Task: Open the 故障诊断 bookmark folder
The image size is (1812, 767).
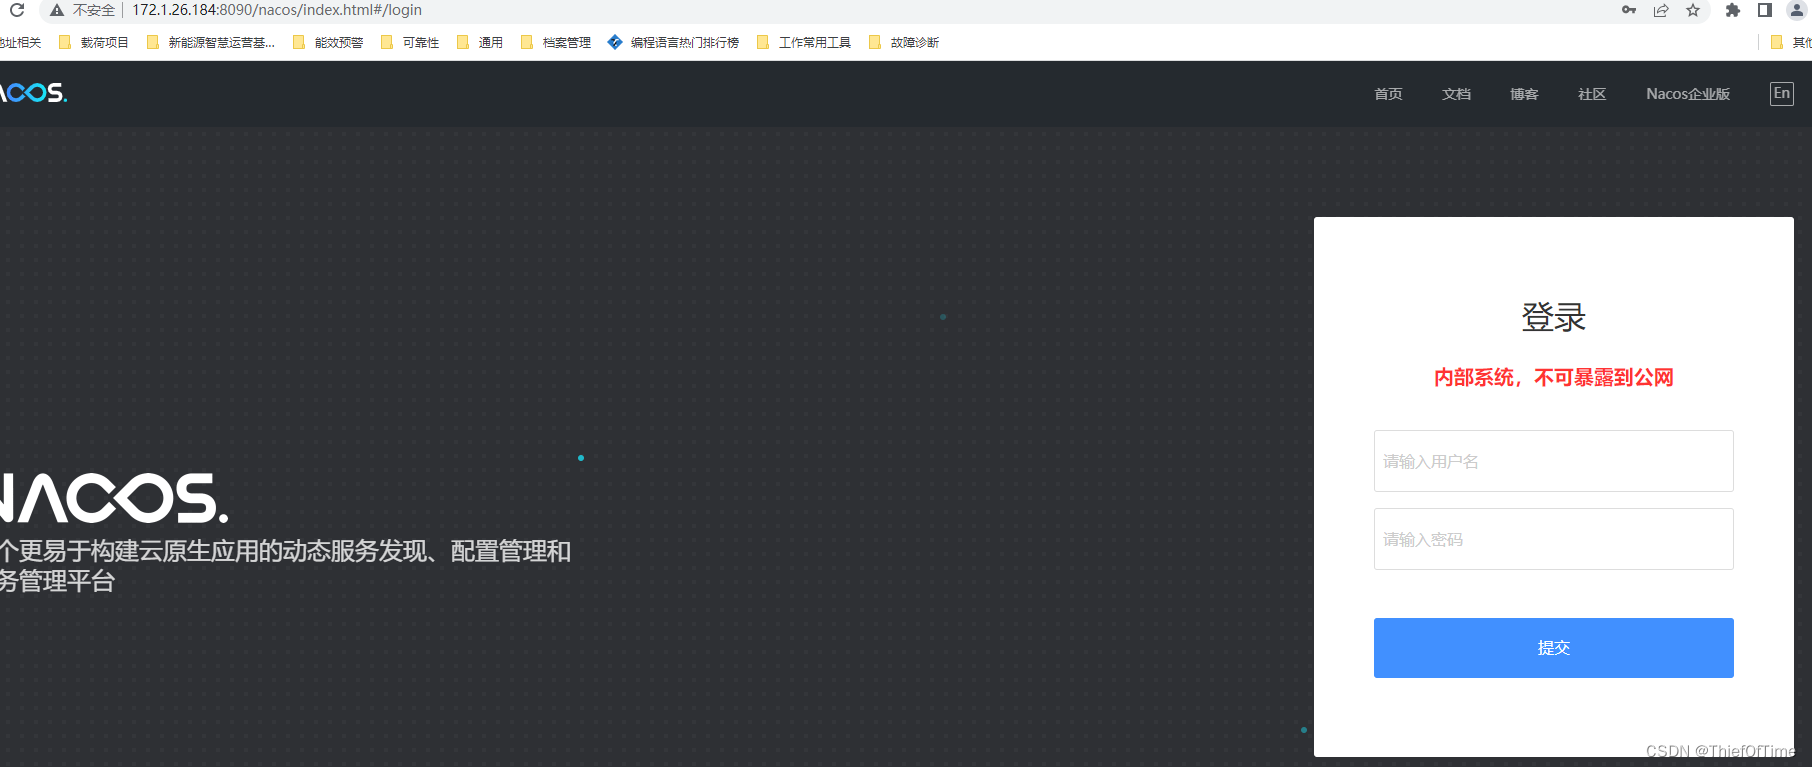Action: coord(904,42)
